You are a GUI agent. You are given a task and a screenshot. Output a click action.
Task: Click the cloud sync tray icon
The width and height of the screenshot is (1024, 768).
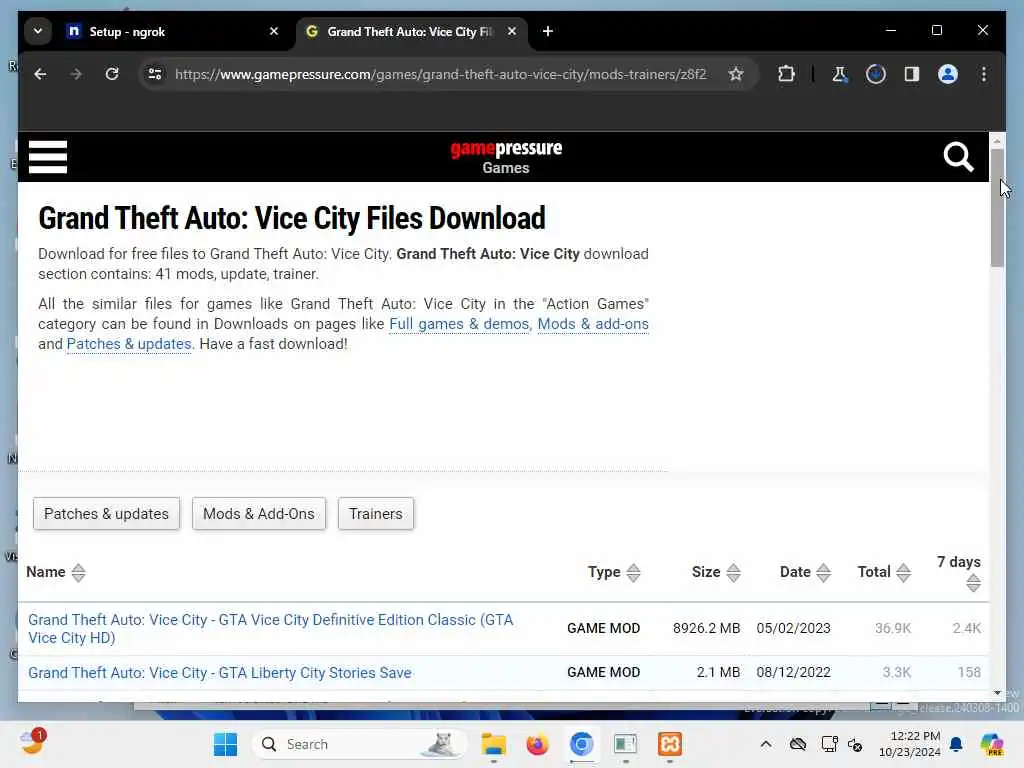798,744
